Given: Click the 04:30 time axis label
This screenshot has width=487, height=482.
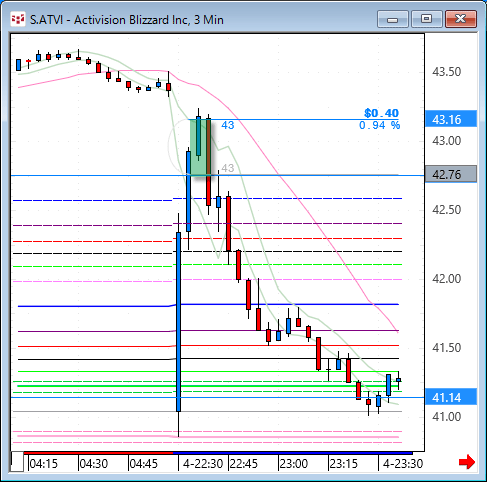Looking at the screenshot, I should [94, 464].
